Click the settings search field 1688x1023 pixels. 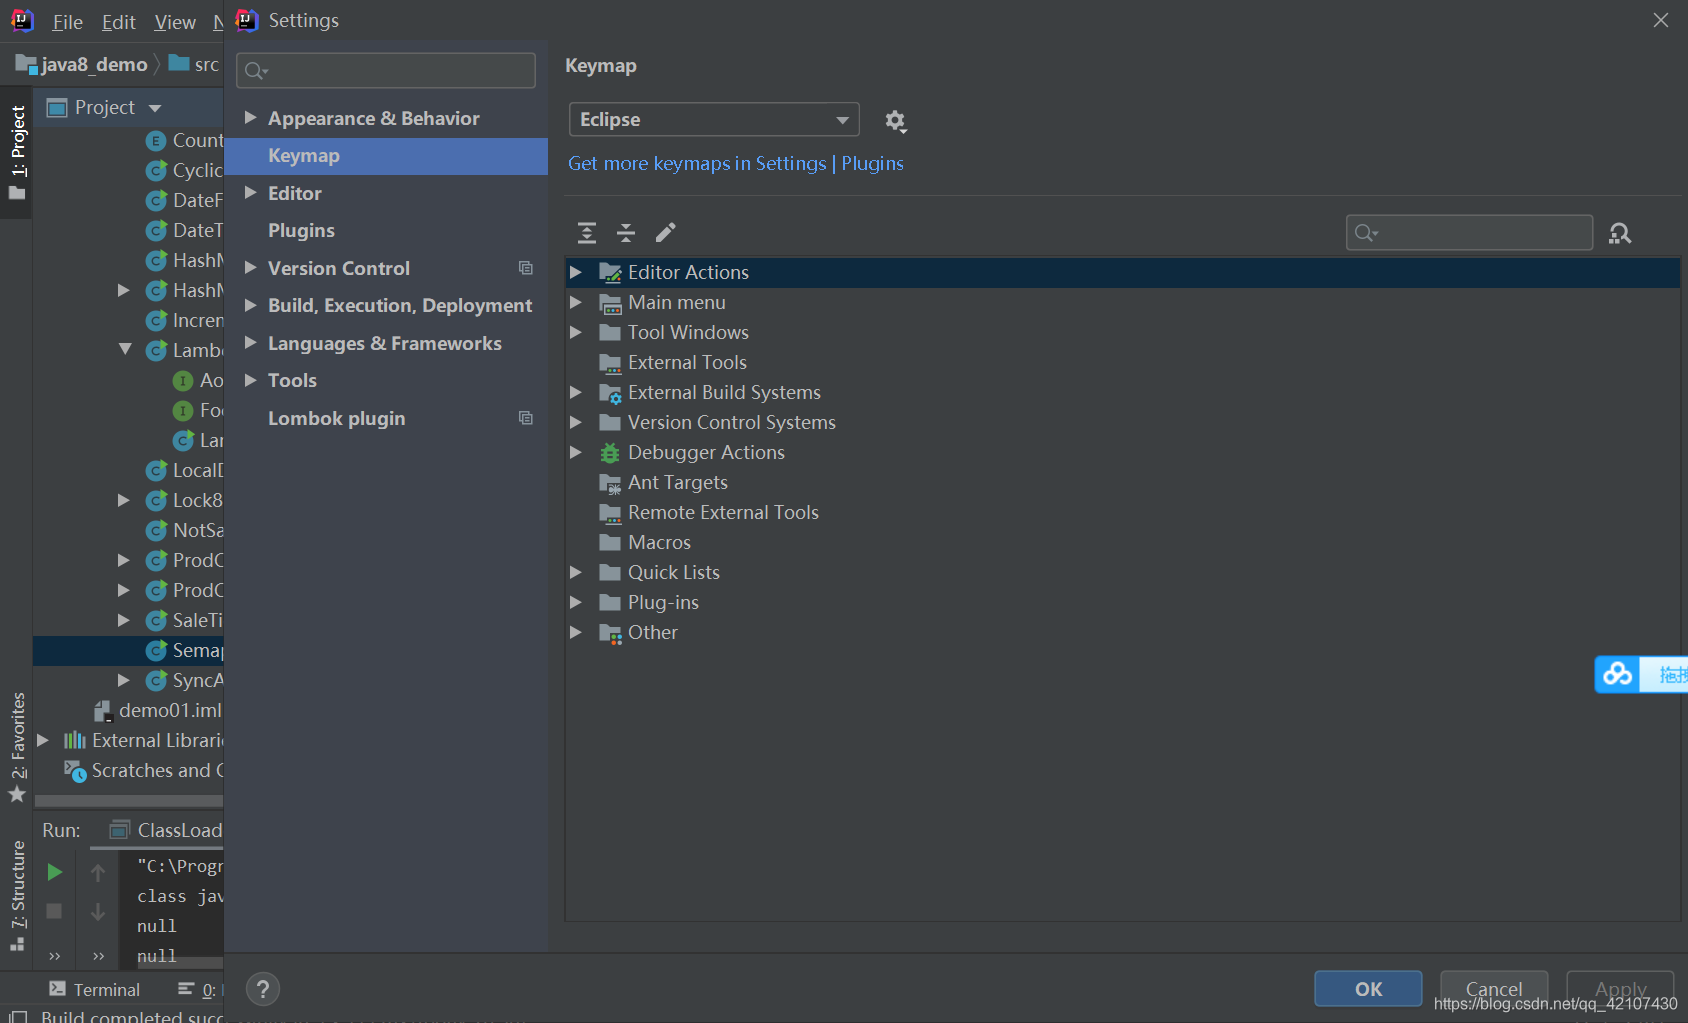(386, 70)
